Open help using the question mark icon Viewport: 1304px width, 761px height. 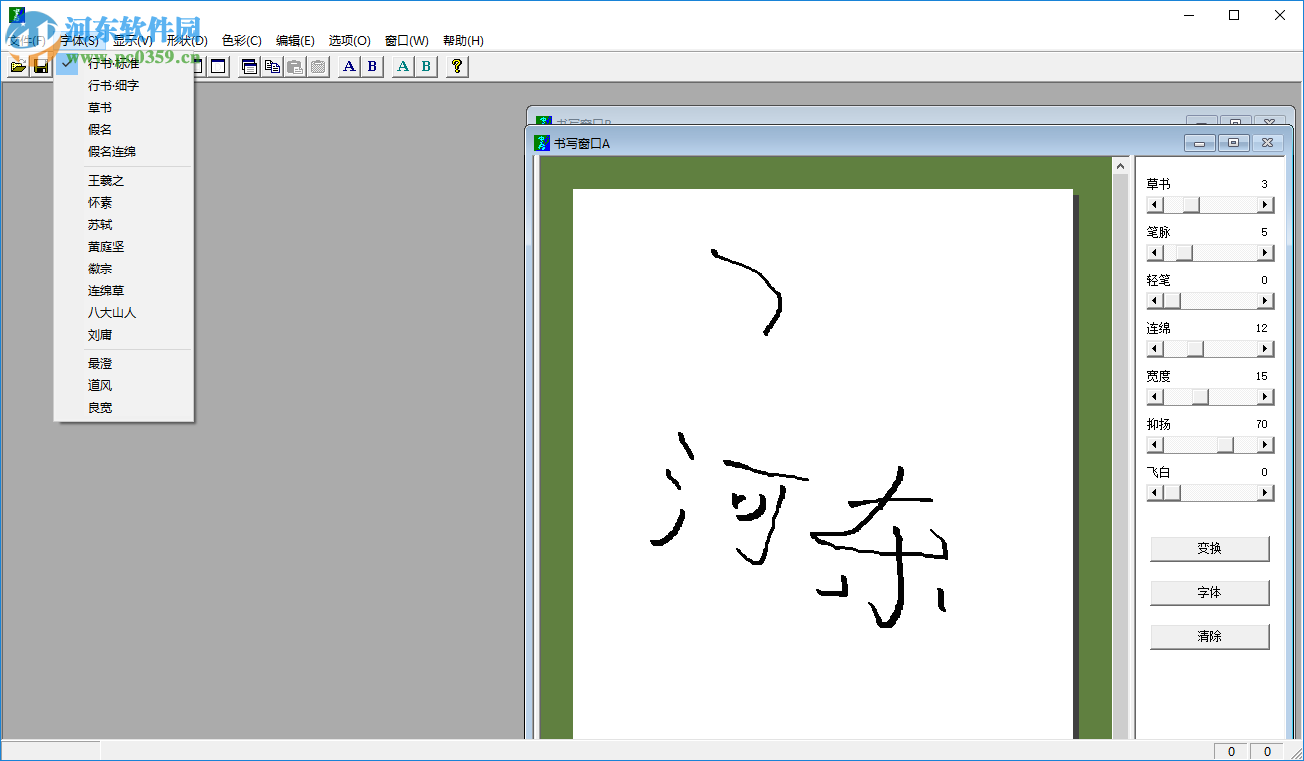click(456, 66)
